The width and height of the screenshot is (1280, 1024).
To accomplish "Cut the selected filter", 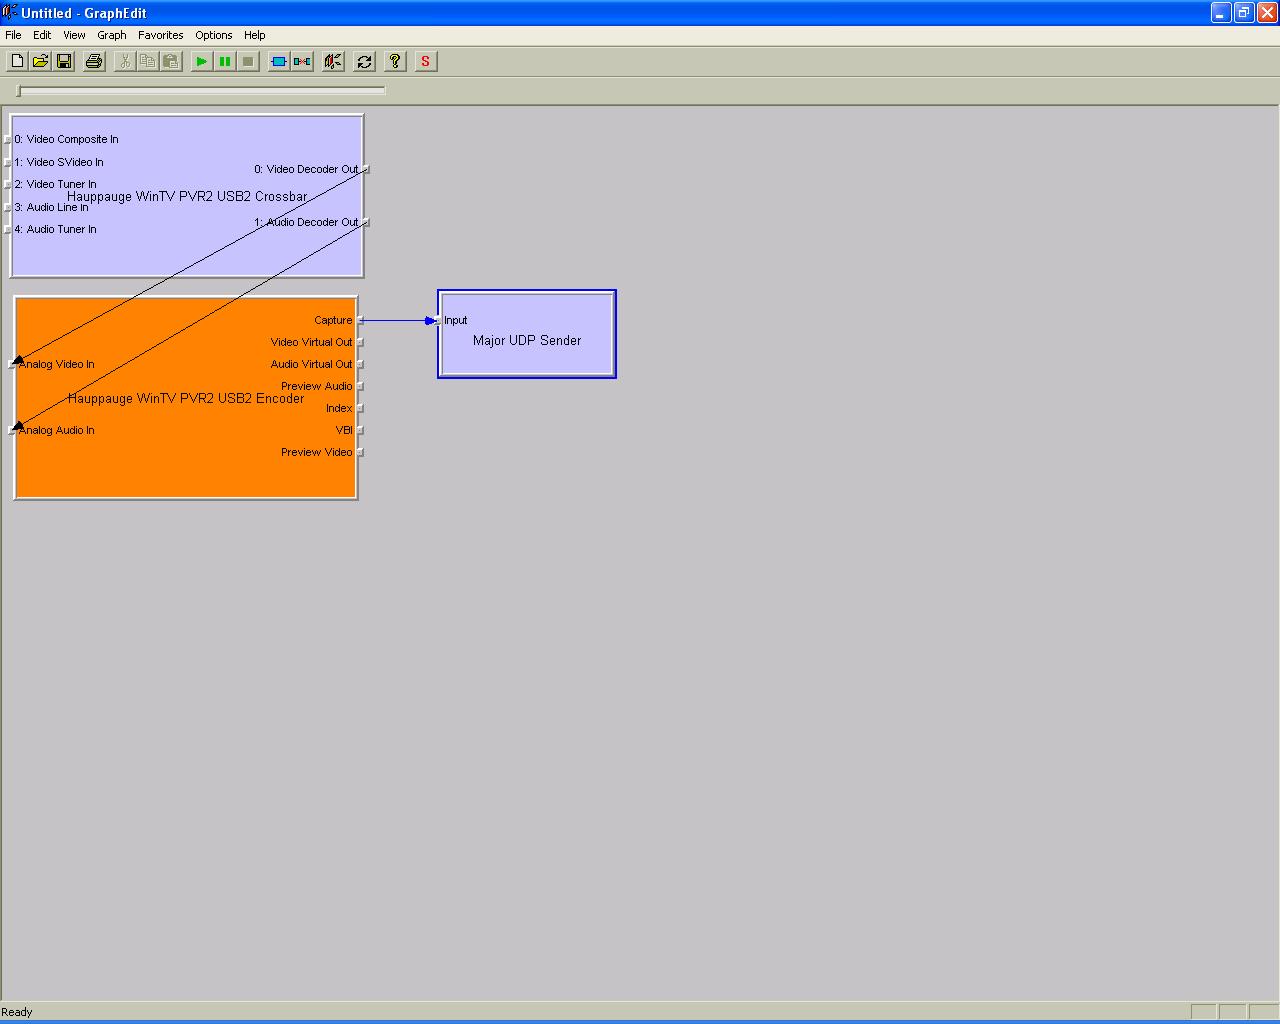I will (x=124, y=61).
